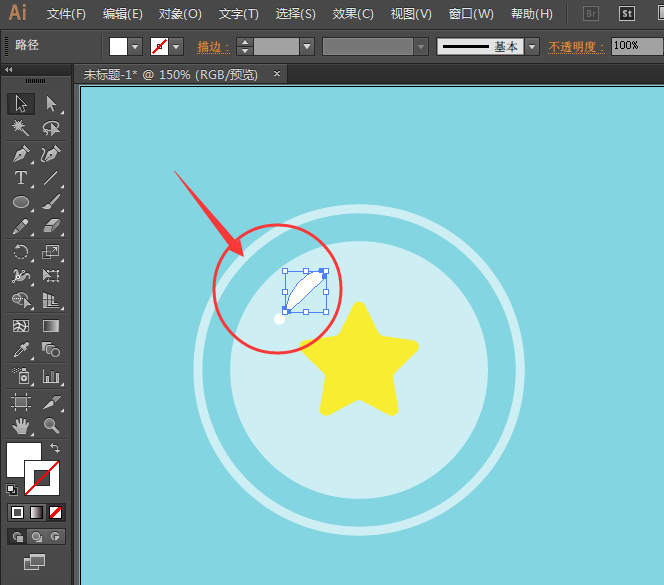This screenshot has width=664, height=585.
Task: Click the 不透明度 opacity link
Action: coord(576,47)
